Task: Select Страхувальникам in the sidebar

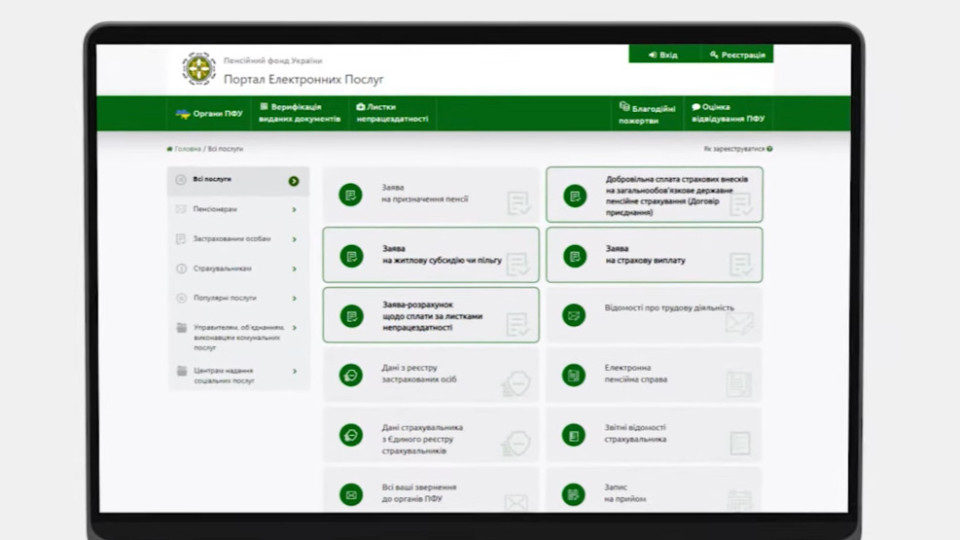Action: 238,269
